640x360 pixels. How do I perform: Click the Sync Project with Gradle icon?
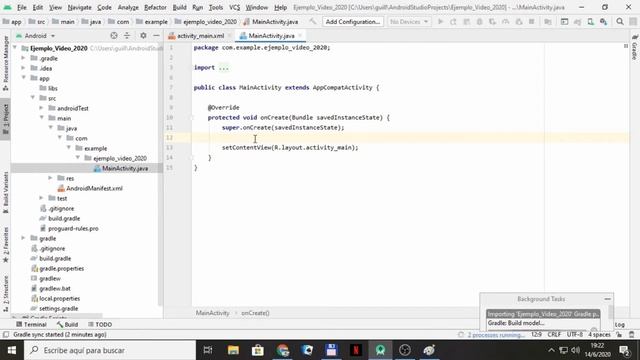577,22
